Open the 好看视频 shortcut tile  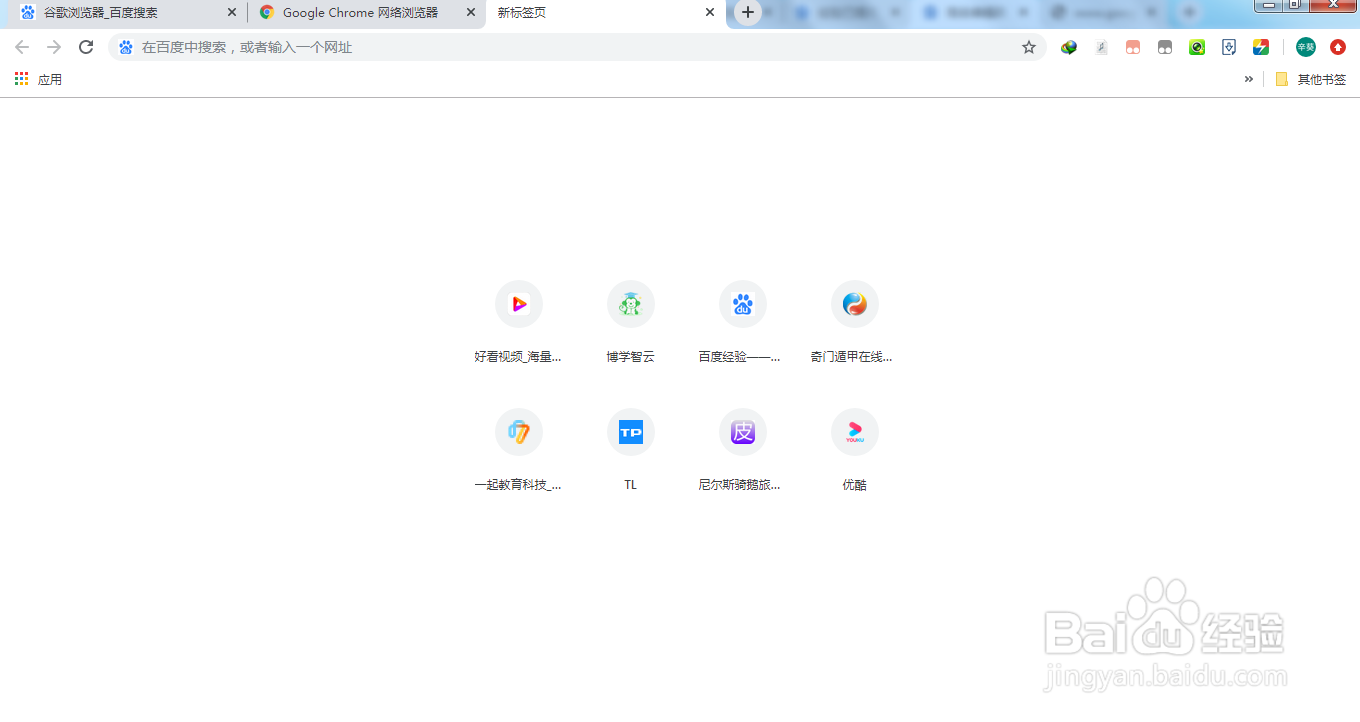(x=519, y=304)
